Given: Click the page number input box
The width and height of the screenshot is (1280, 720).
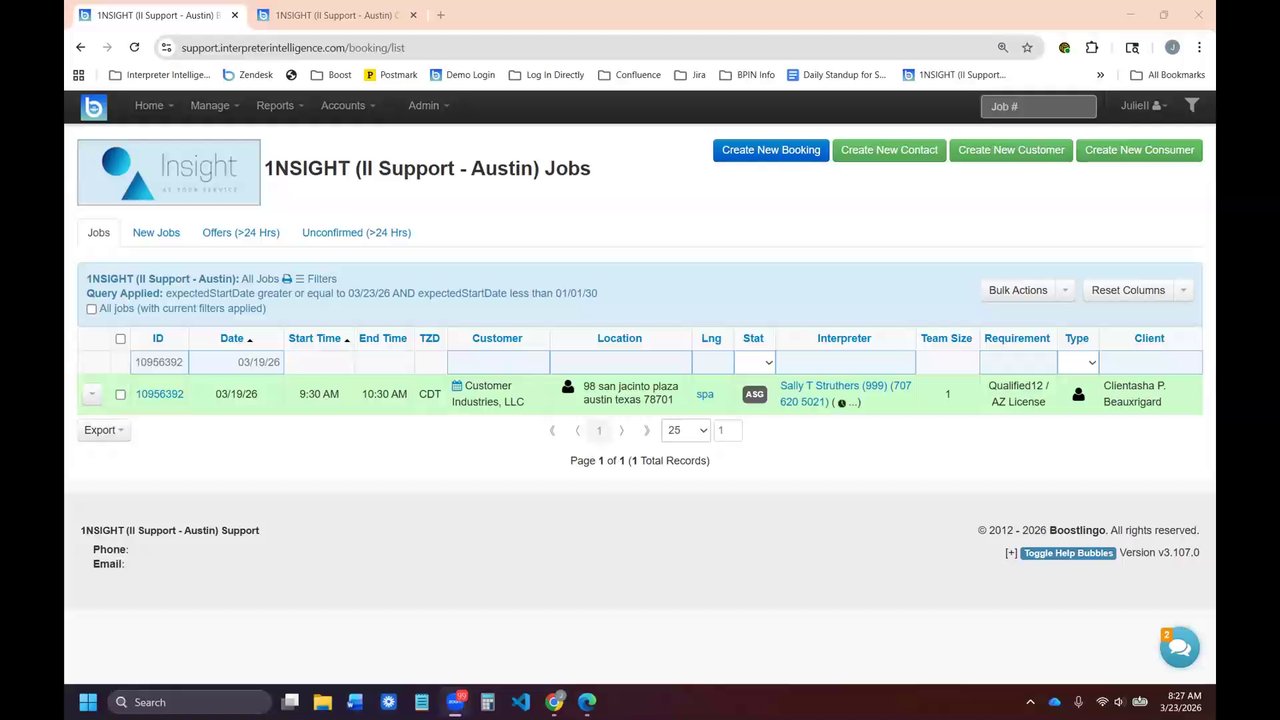Looking at the screenshot, I should coord(728,430).
